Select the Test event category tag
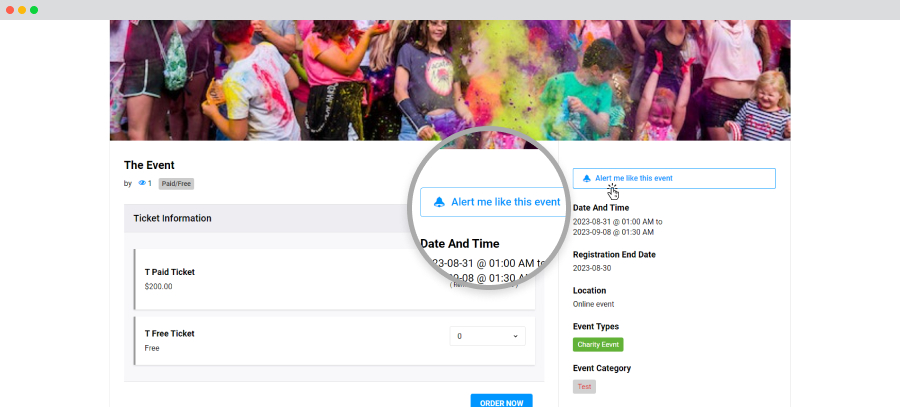Image resolution: width=900 pixels, height=407 pixels. pos(584,386)
